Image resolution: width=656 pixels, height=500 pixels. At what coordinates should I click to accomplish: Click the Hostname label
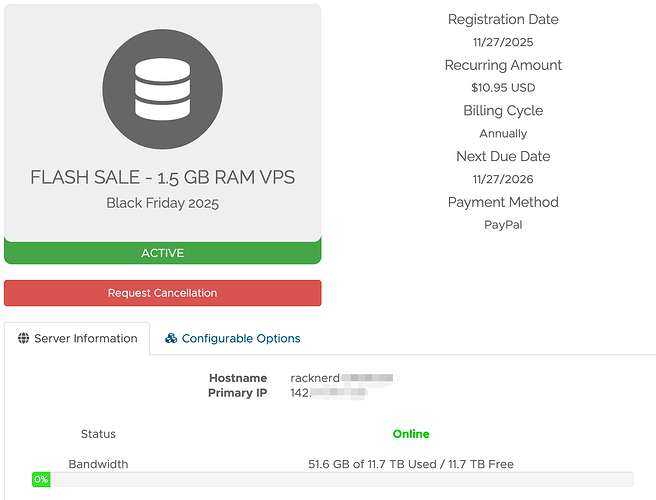(x=238, y=378)
